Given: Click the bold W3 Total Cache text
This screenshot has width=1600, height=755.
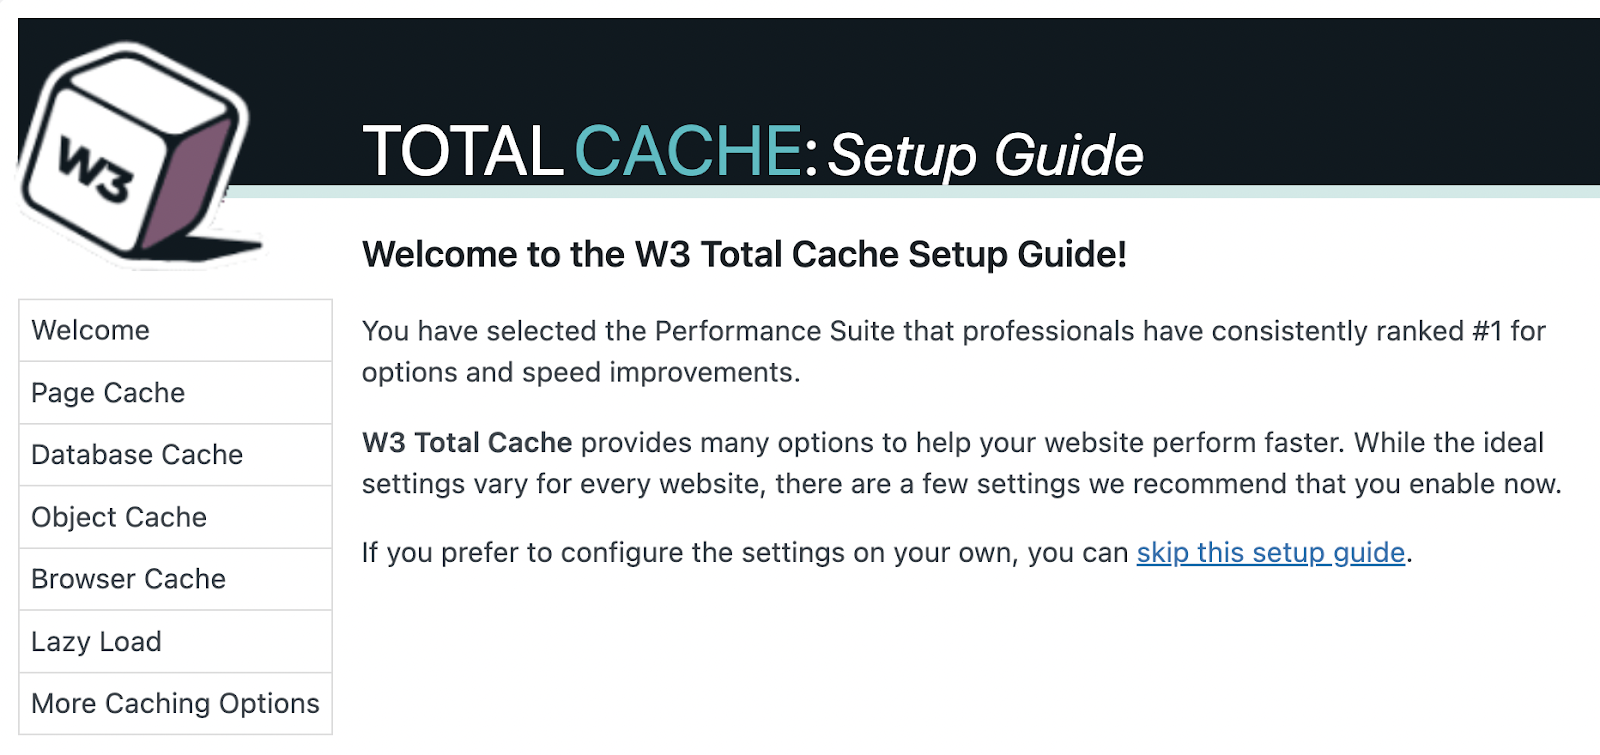Looking at the screenshot, I should pyautogui.click(x=466, y=443).
